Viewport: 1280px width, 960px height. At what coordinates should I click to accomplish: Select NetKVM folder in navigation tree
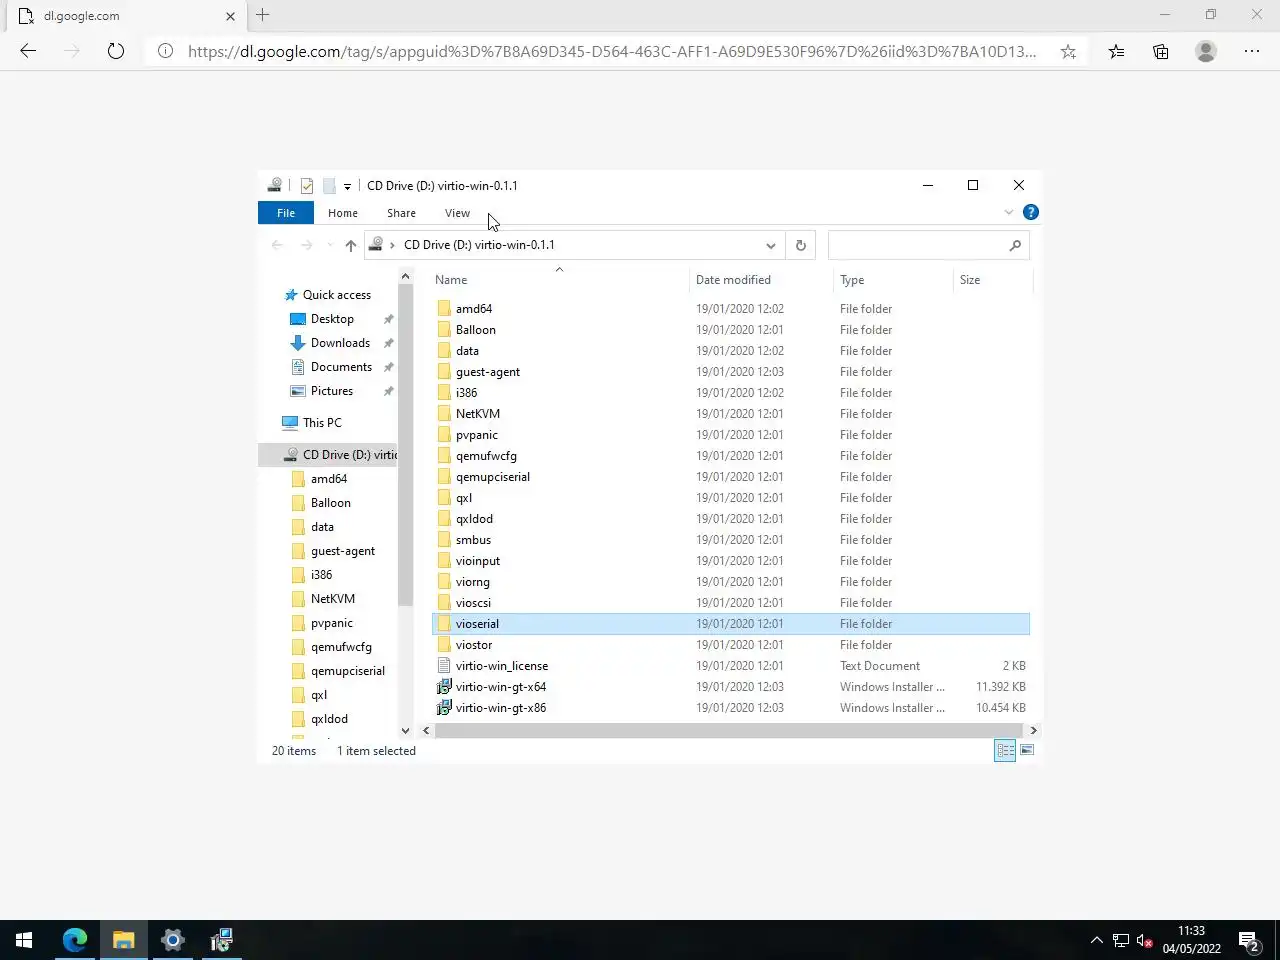332,599
